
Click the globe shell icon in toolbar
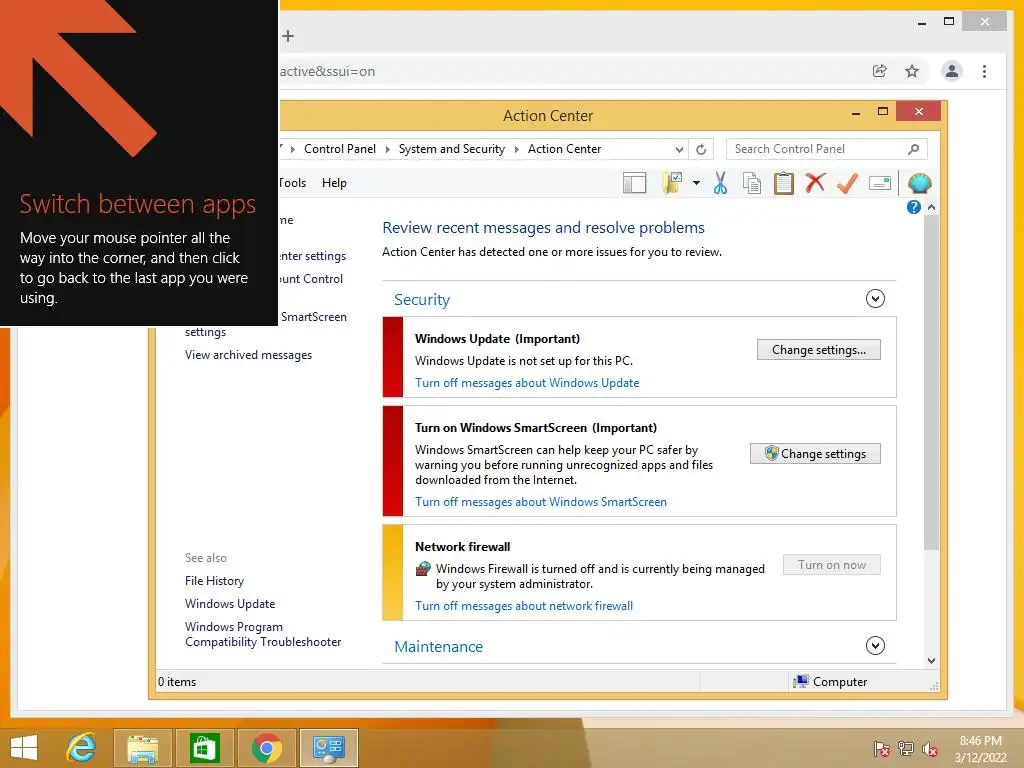coord(919,184)
